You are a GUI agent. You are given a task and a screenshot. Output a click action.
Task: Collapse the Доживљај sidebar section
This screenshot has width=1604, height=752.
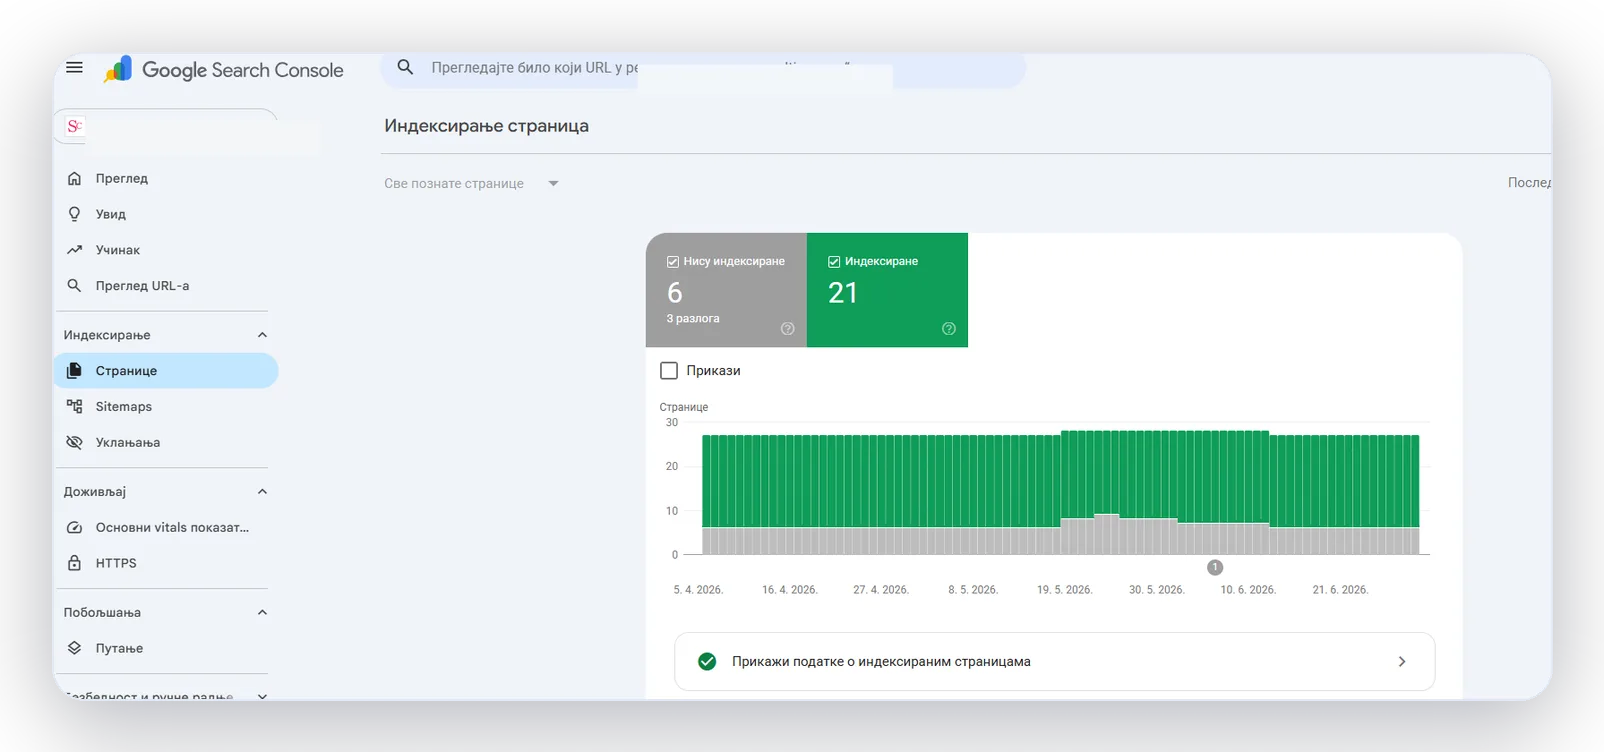(262, 491)
